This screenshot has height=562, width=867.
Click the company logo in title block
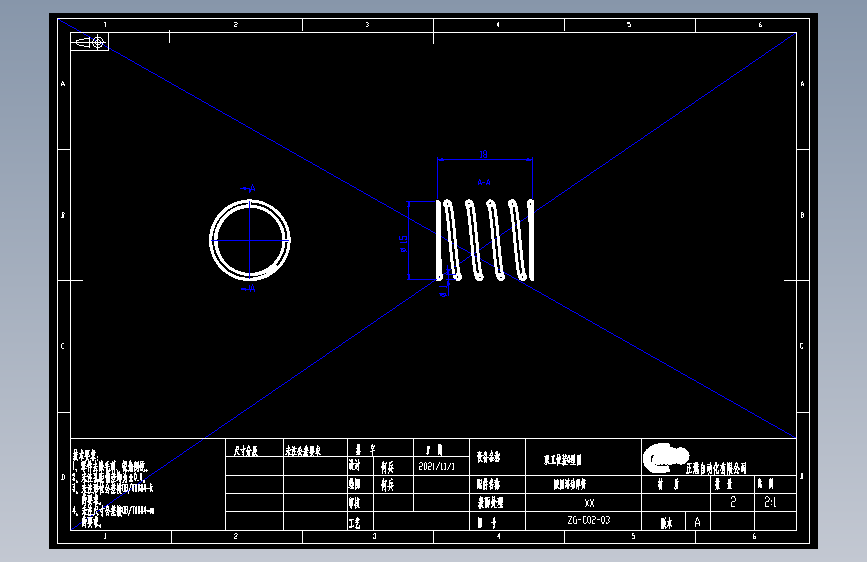pos(665,459)
